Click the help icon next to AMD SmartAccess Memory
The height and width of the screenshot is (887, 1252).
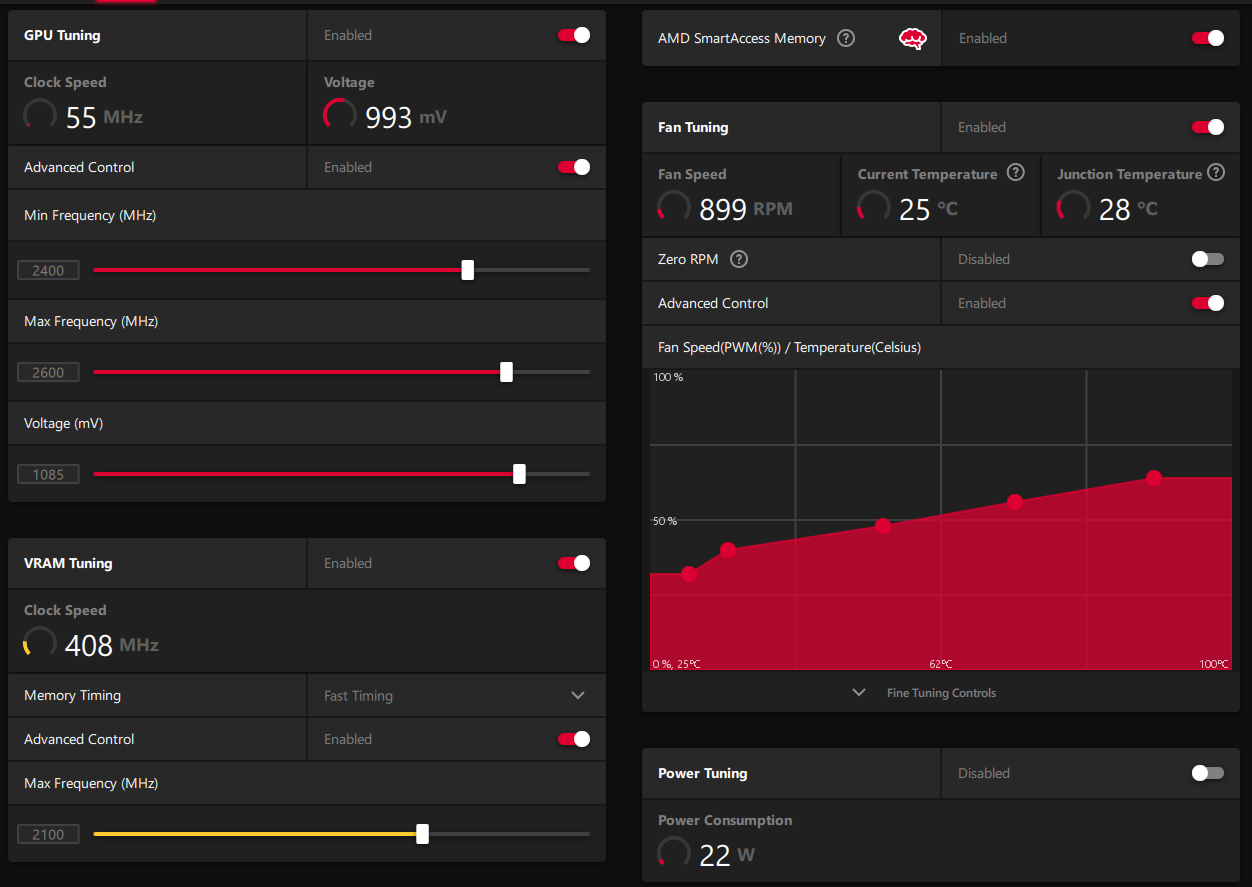846,39
